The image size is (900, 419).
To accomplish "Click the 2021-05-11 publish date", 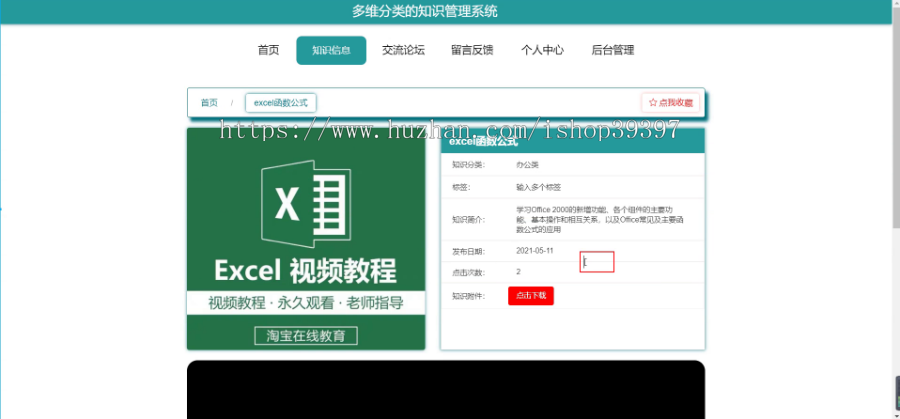I will [535, 251].
